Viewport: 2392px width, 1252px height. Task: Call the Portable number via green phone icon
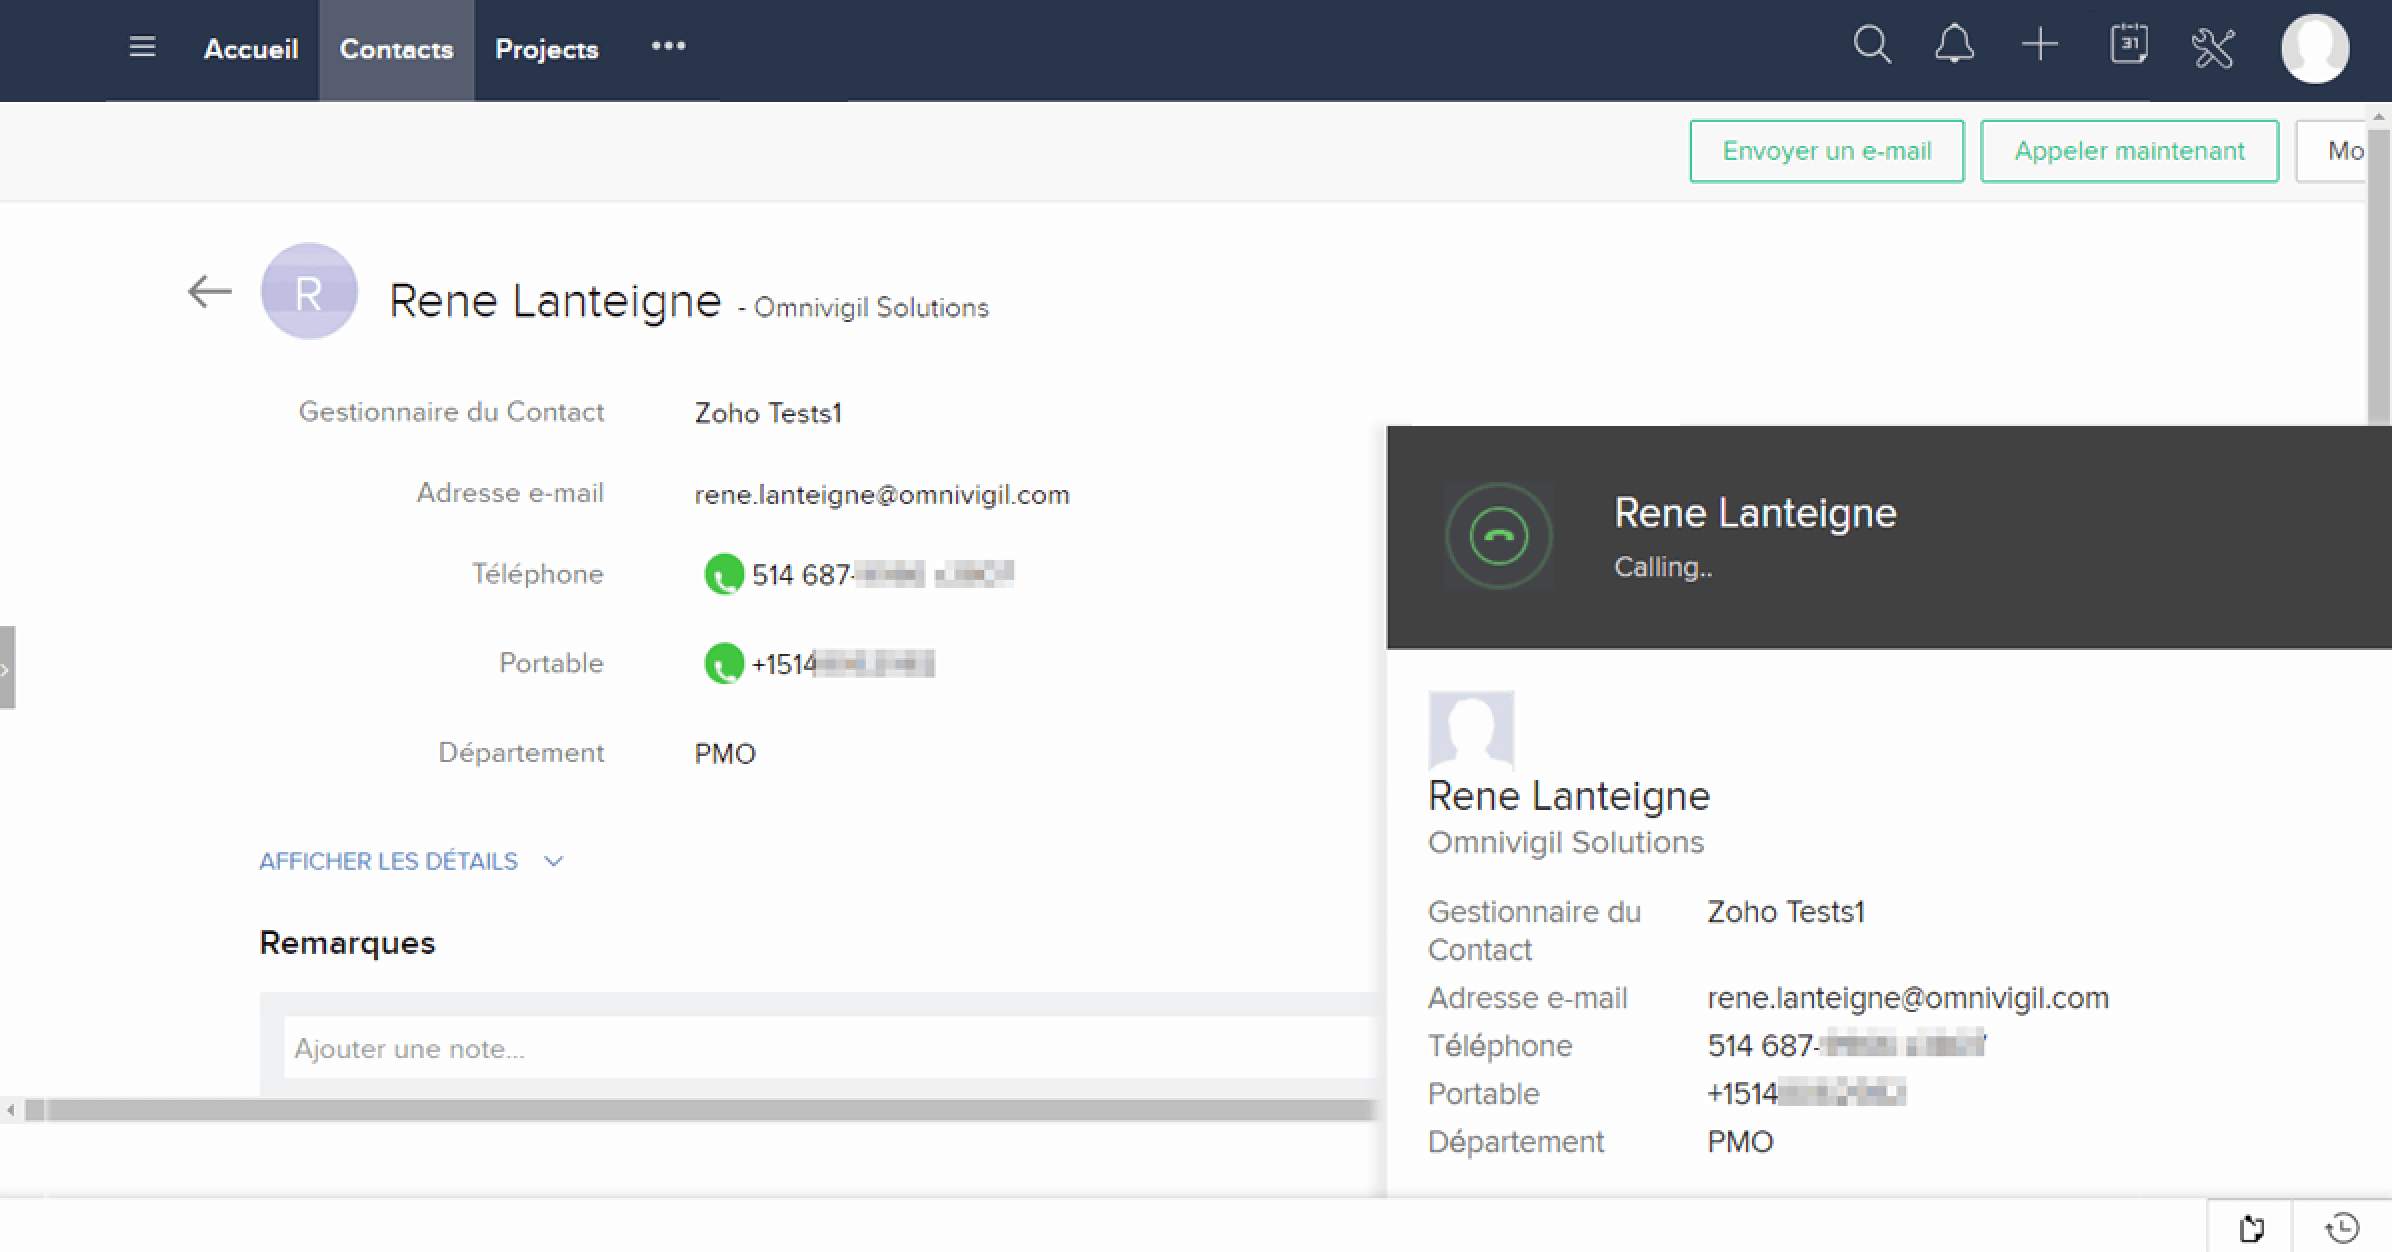coord(724,663)
